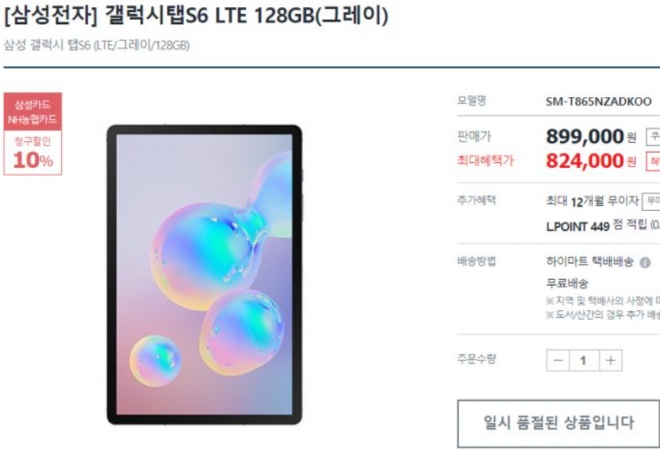Click the plus quantity button
Screen dimensions: 660x451
click(x=610, y=360)
